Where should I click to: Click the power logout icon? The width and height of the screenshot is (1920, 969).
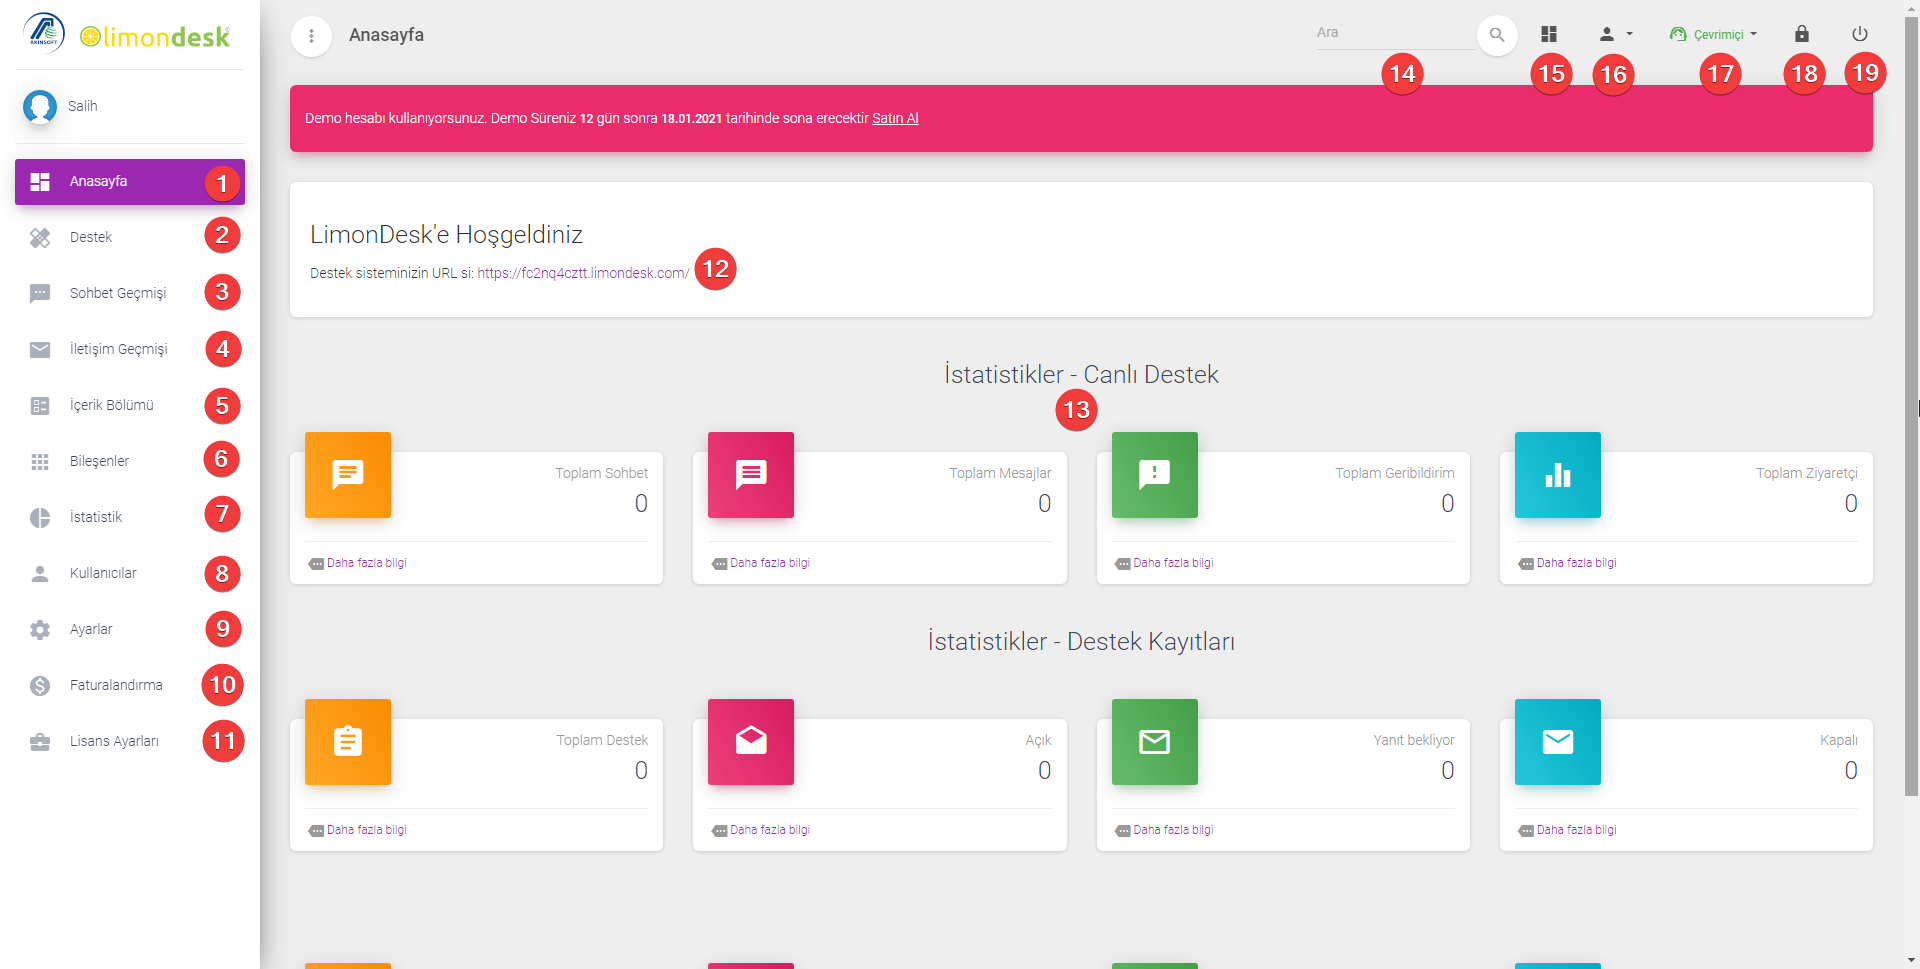[x=1860, y=34]
